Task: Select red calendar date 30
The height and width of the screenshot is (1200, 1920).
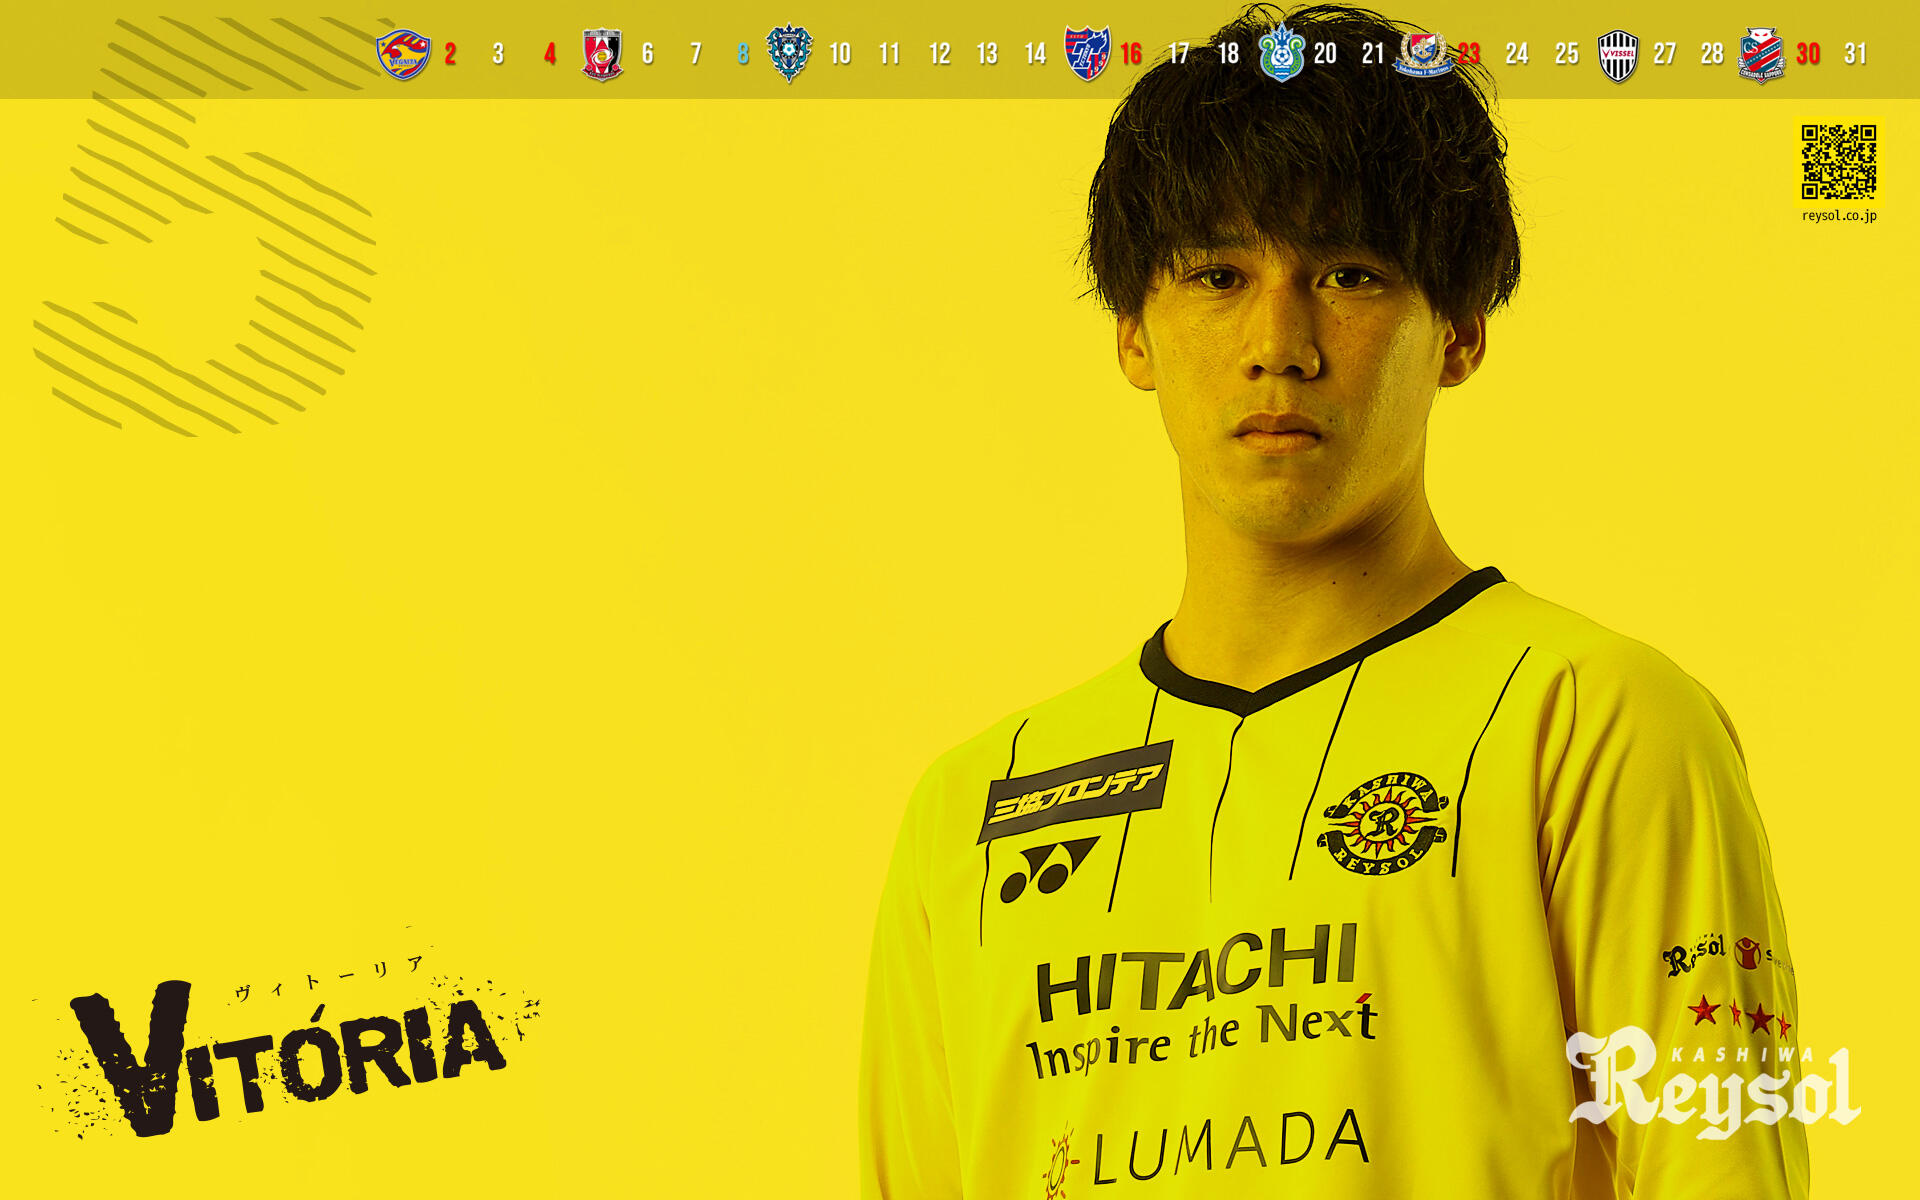Action: (x=1808, y=54)
